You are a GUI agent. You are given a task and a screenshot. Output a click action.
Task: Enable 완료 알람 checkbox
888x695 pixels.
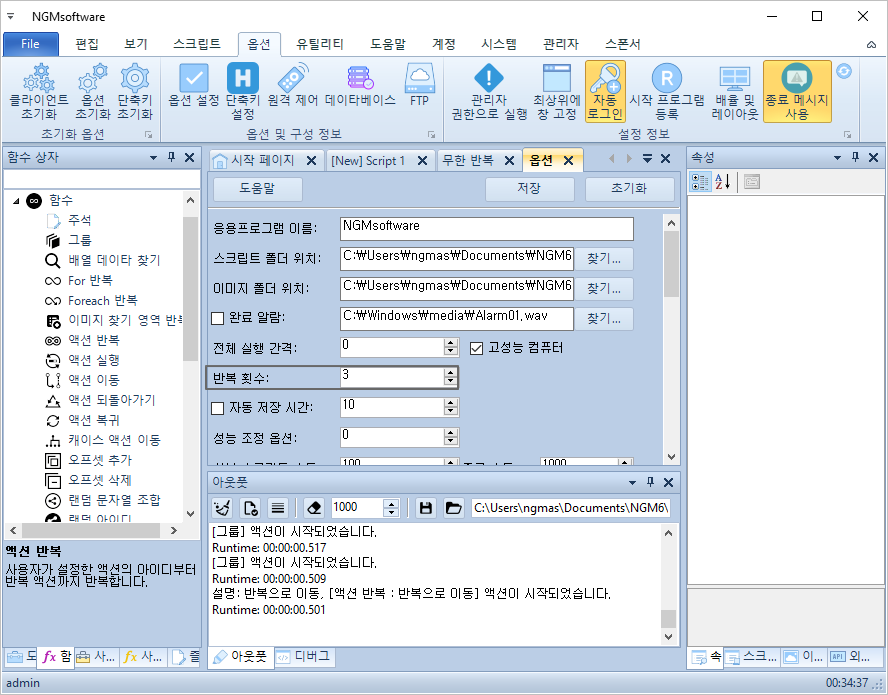point(217,318)
